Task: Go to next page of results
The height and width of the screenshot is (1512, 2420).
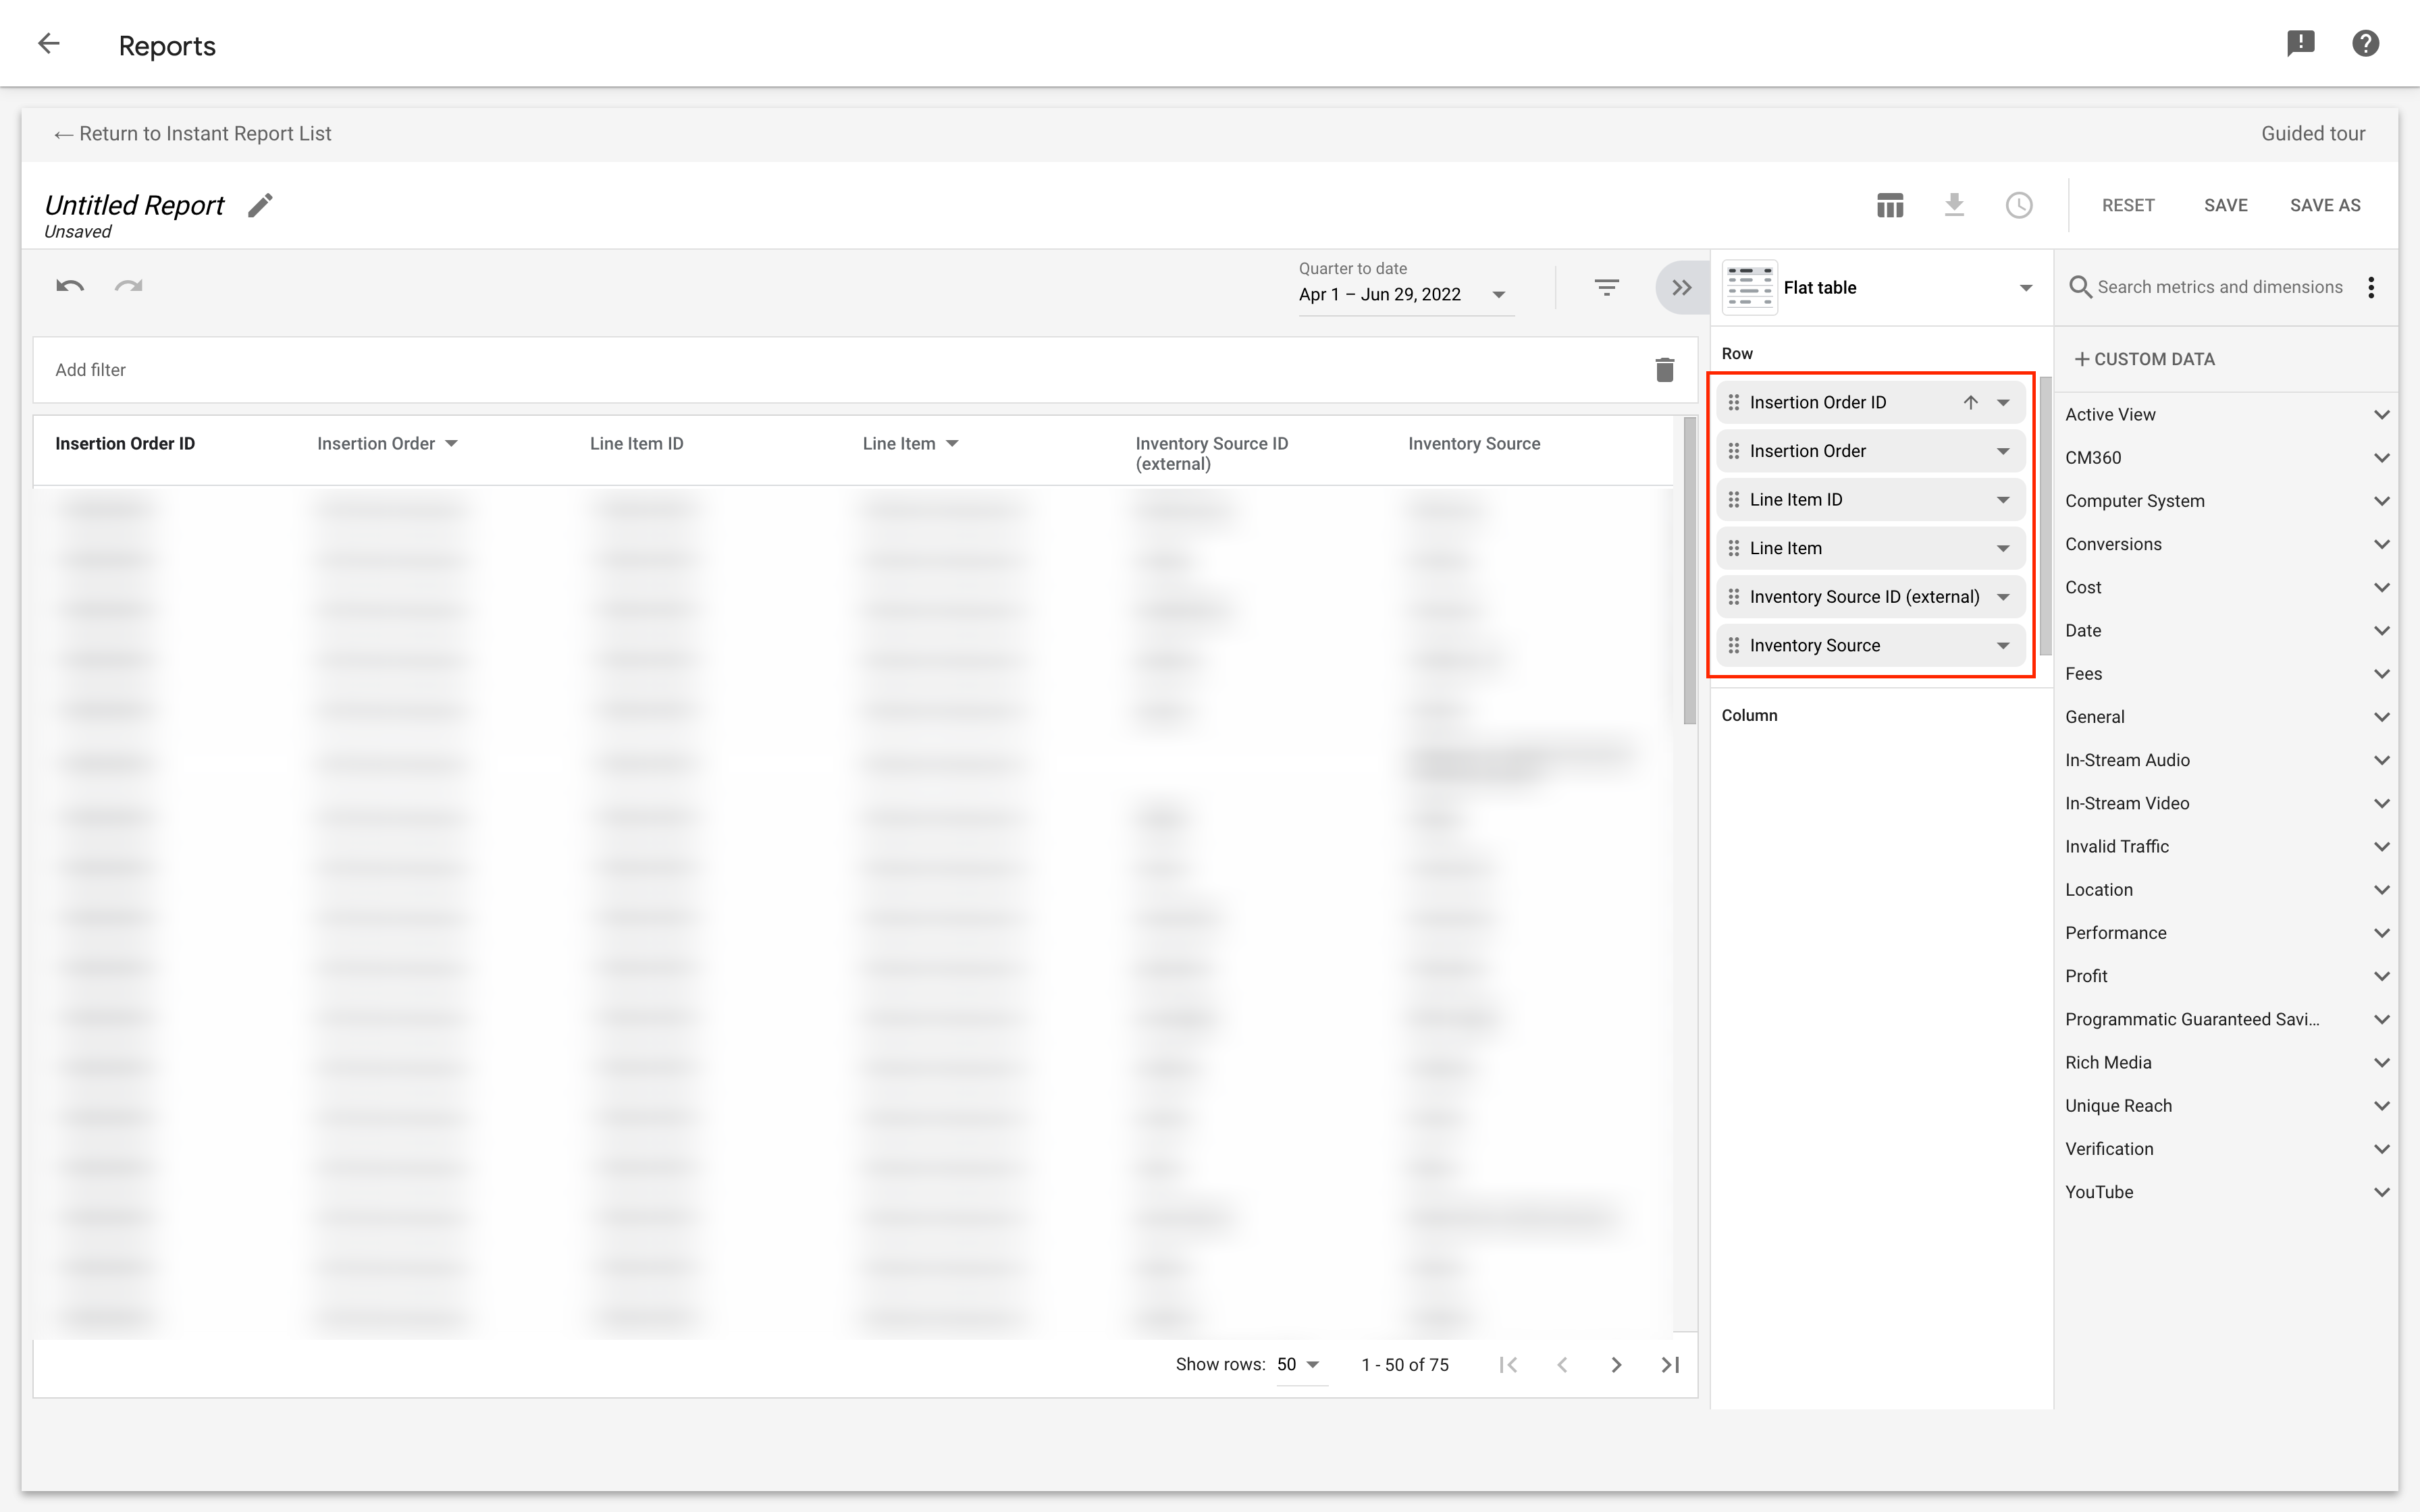Action: (x=1616, y=1365)
